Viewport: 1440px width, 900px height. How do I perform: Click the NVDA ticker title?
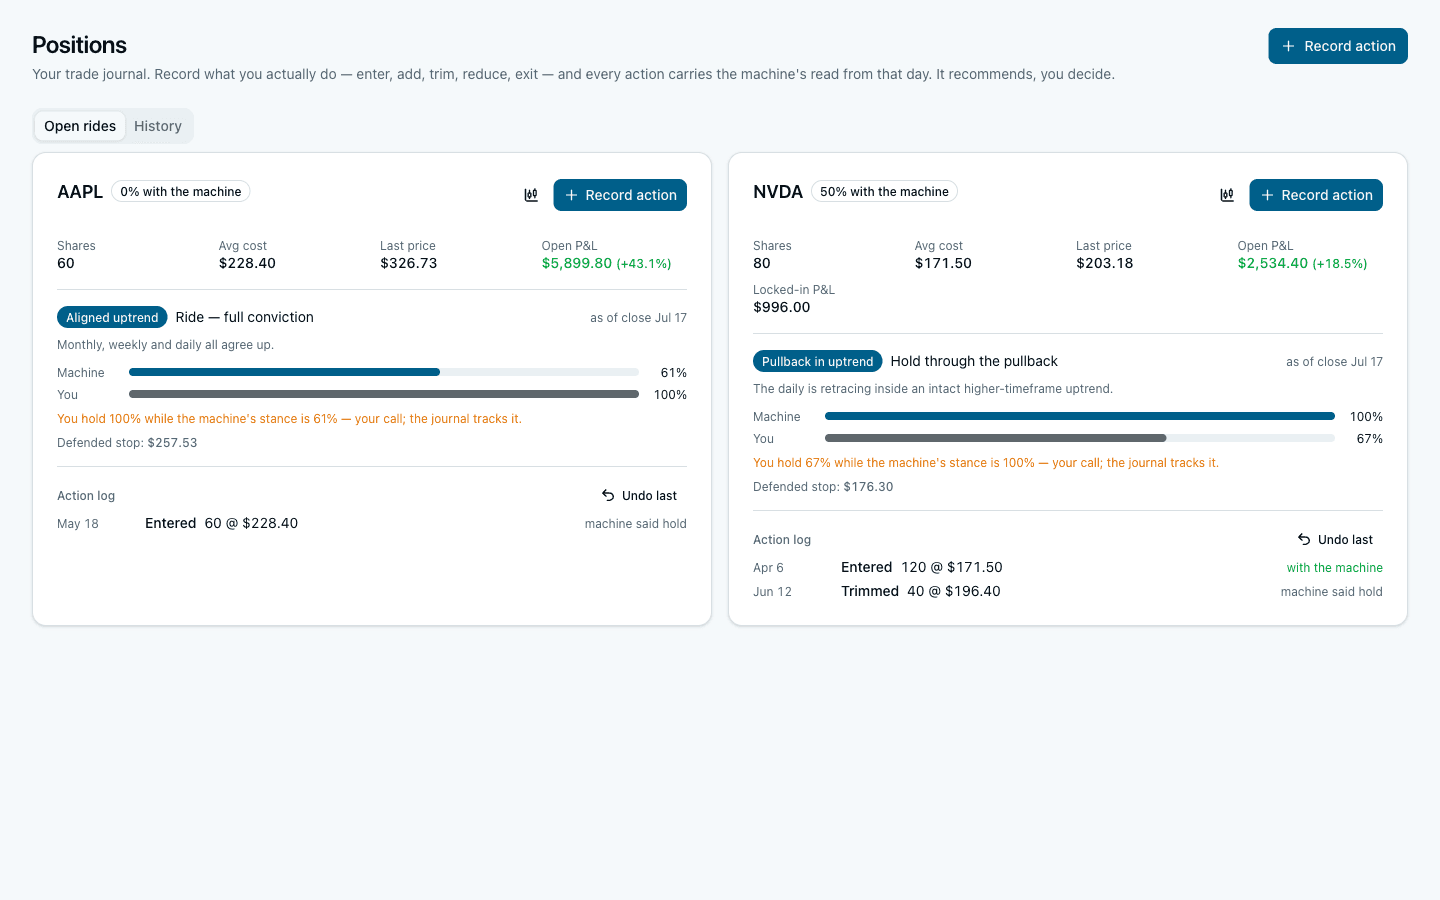[x=778, y=192]
